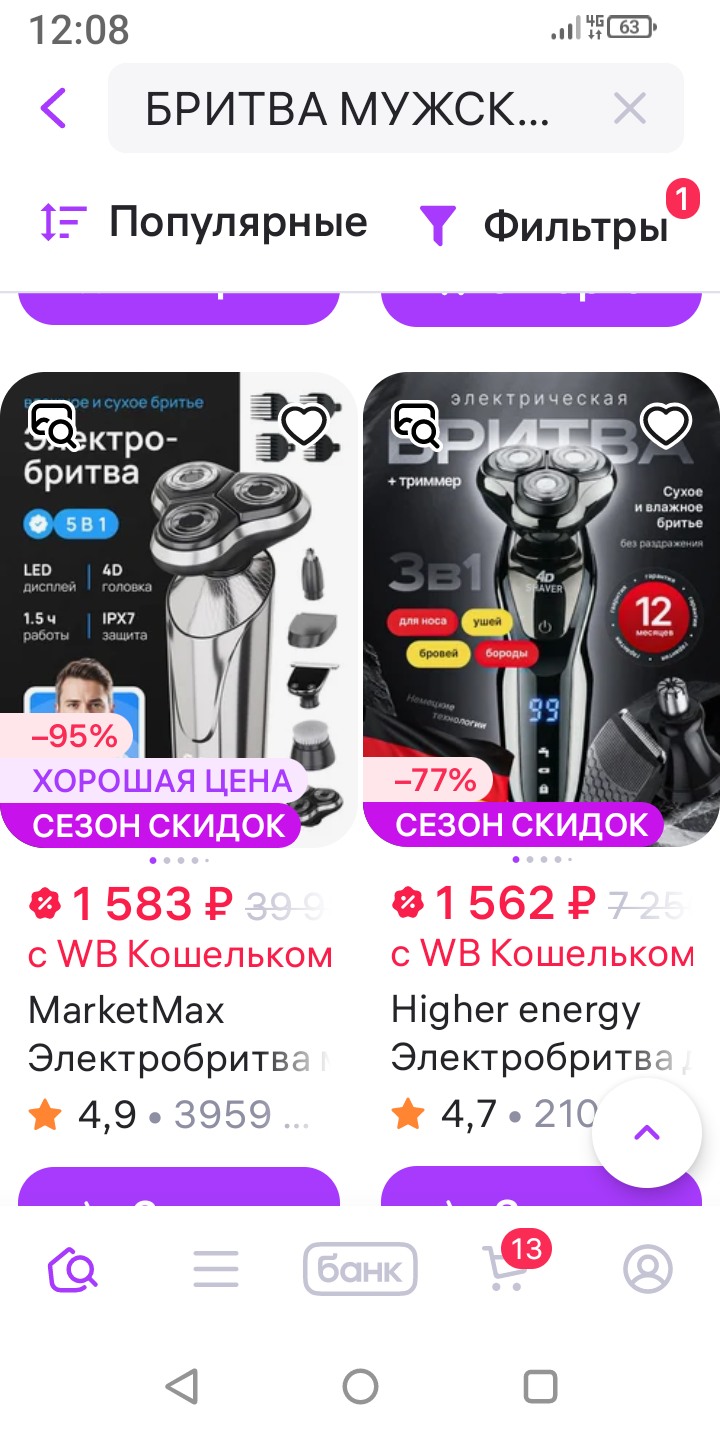
Task: Open the catalog menu tab
Action: click(216, 1270)
